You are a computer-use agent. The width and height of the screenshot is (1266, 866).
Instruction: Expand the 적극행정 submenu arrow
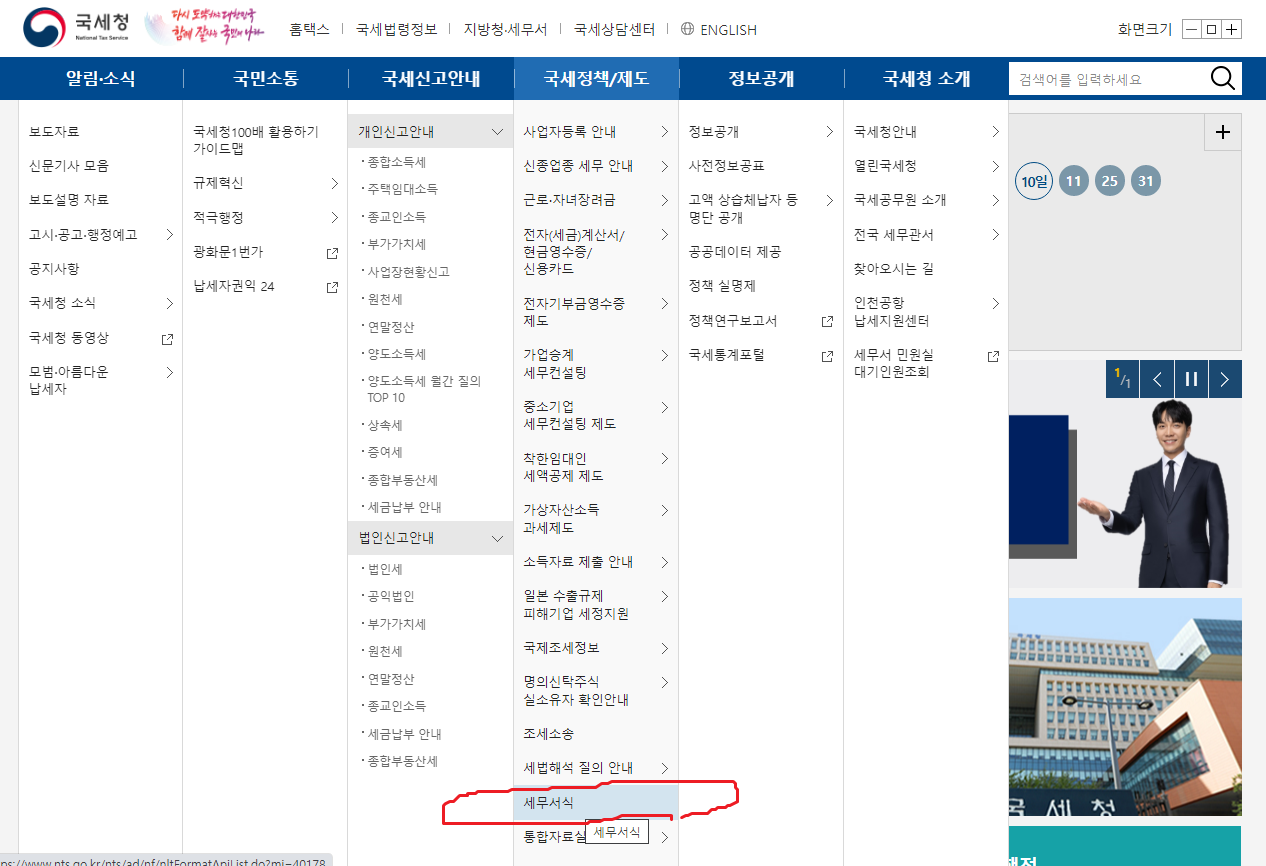point(336,217)
